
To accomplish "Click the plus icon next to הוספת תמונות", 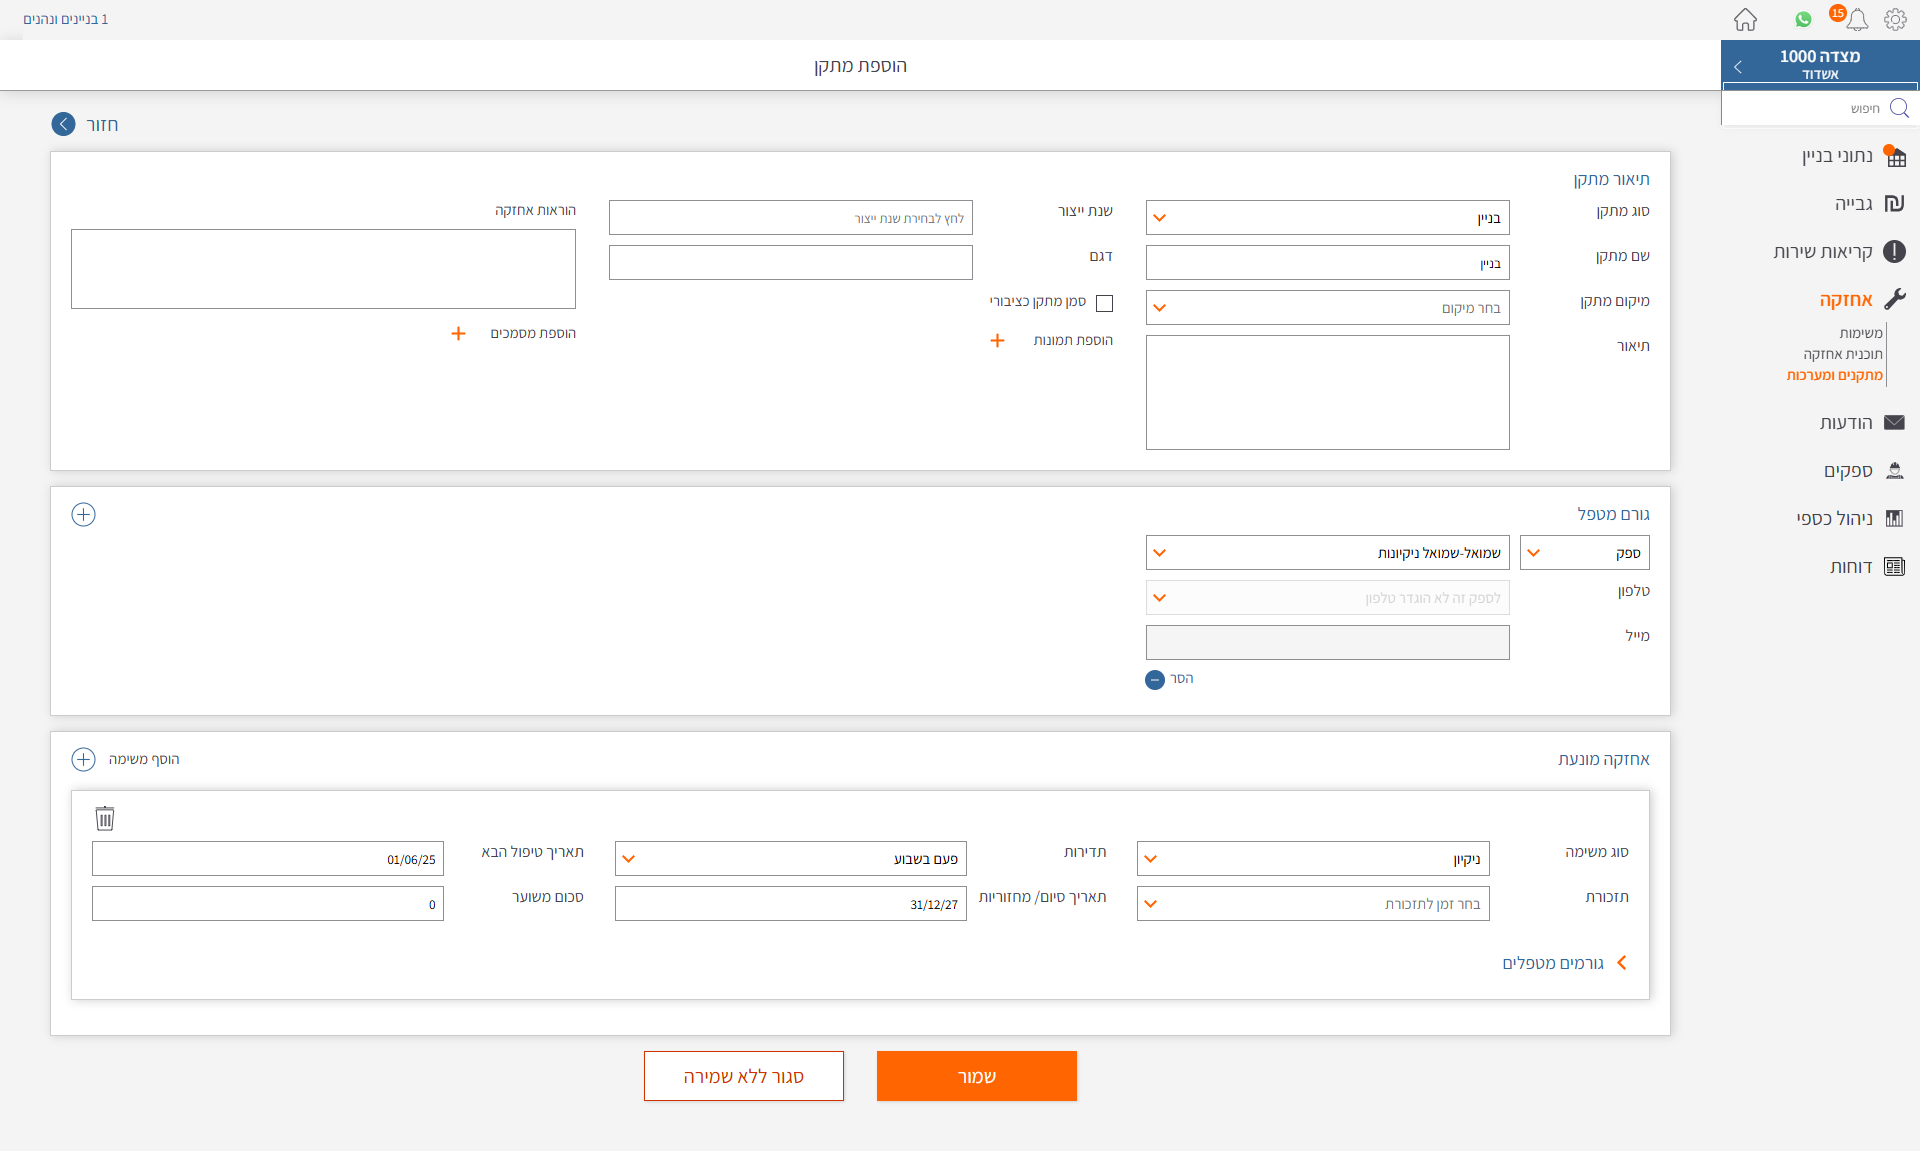I will [997, 341].
